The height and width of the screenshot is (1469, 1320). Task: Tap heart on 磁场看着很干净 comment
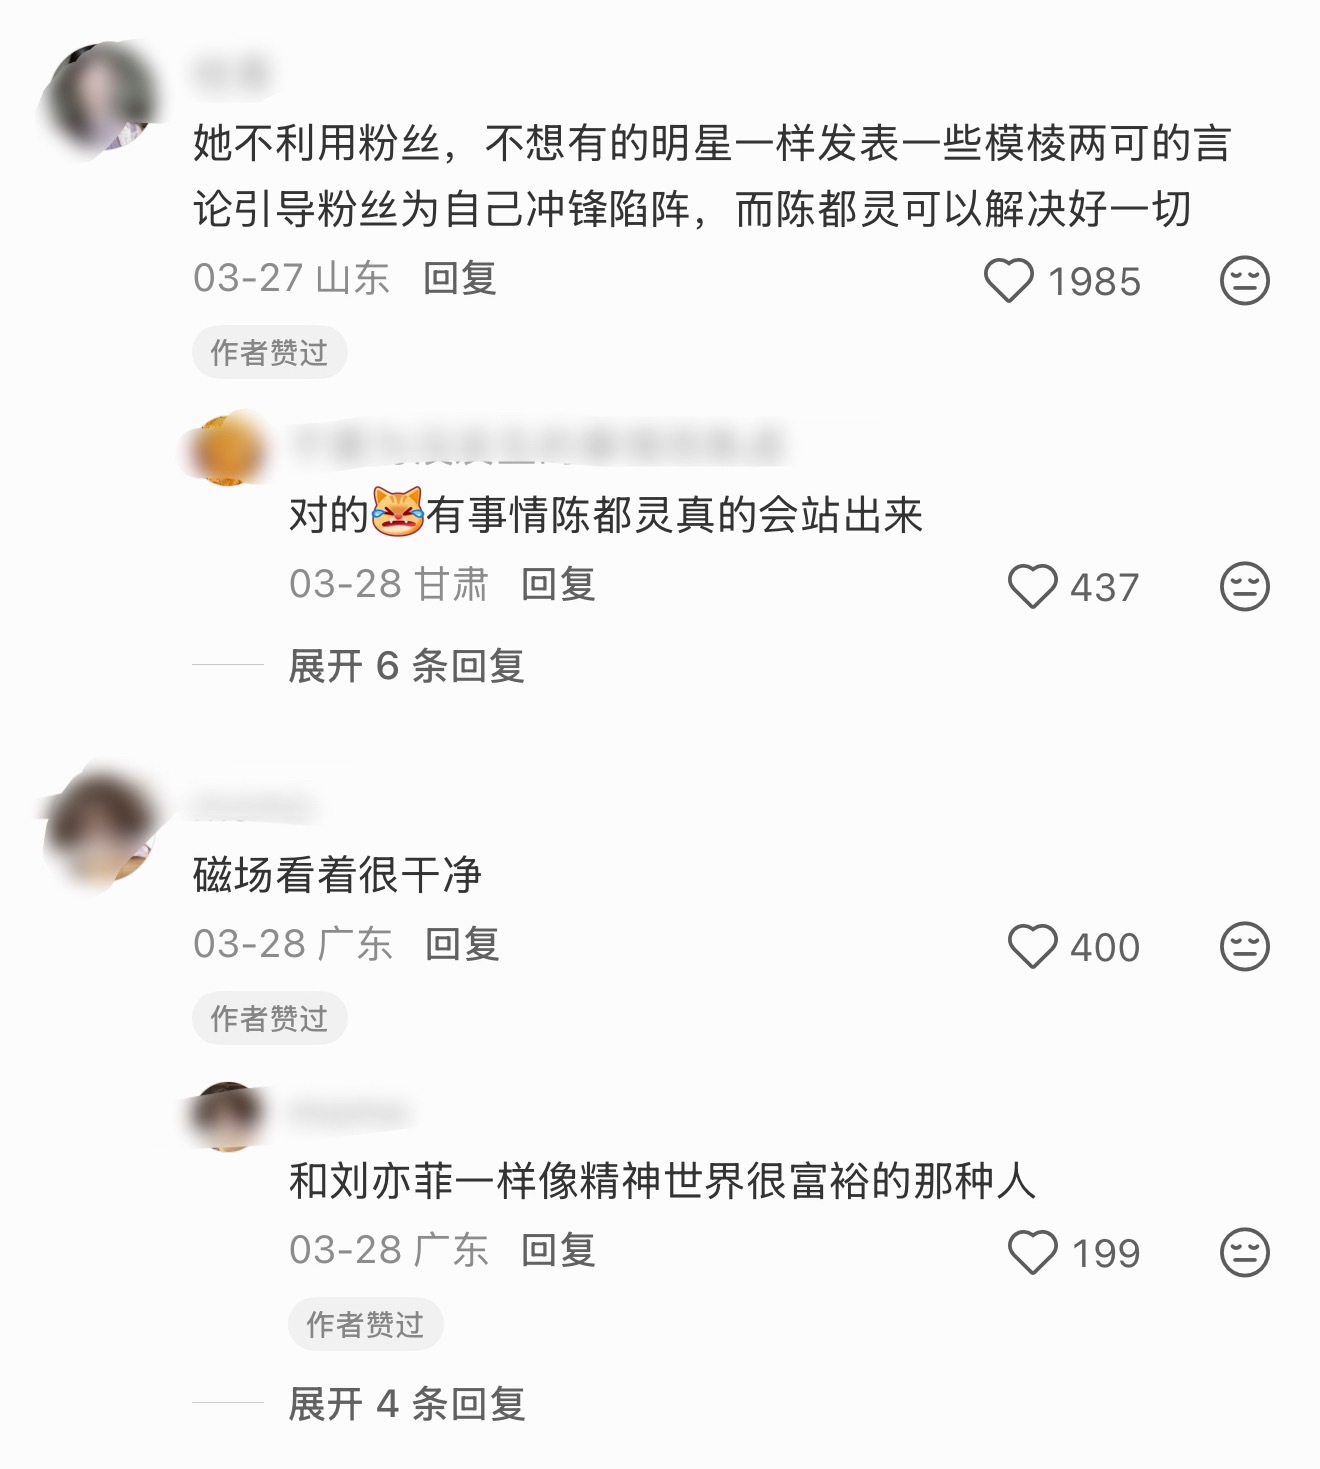pos(1032,946)
